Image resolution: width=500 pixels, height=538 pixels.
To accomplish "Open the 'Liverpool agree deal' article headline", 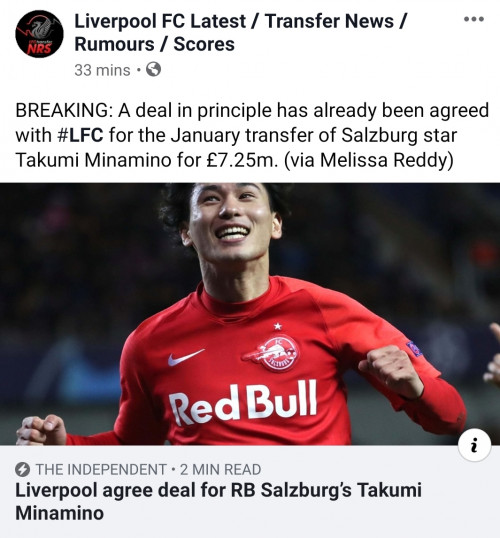I will tap(218, 501).
